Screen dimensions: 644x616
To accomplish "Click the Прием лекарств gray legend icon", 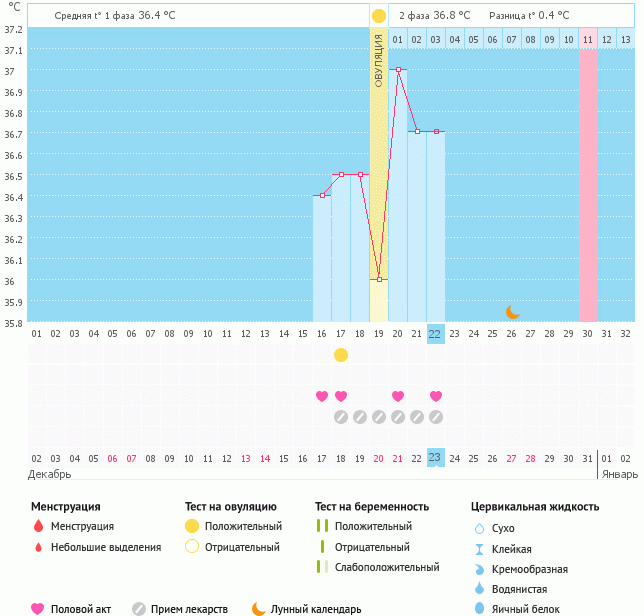I will pyautogui.click(x=139, y=609).
